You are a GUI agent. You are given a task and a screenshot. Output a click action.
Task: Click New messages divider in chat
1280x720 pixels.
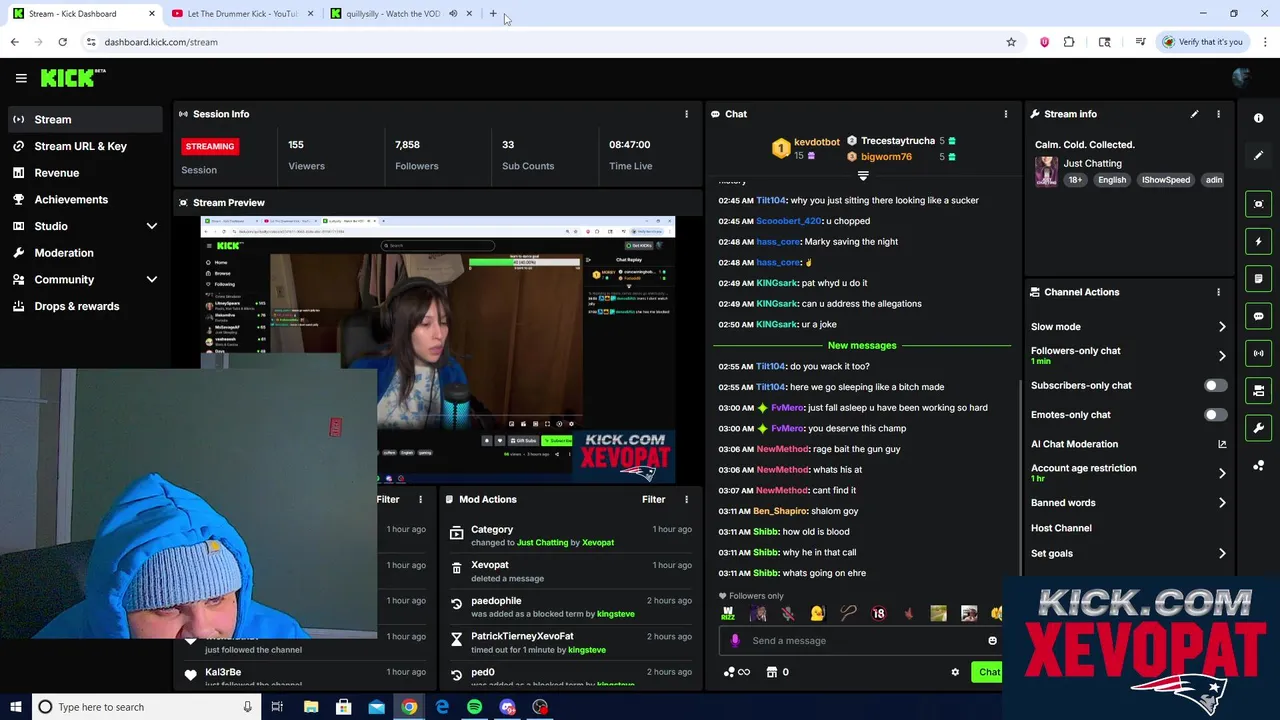coord(862,346)
